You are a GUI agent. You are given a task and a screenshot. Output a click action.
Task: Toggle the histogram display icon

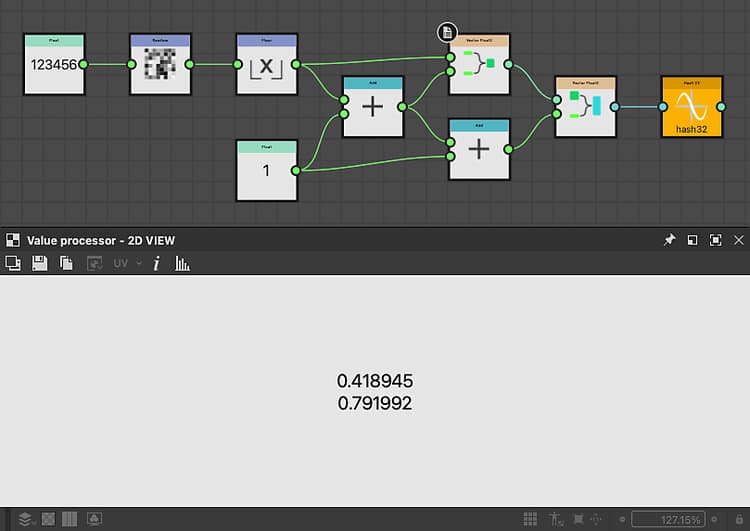click(x=182, y=263)
